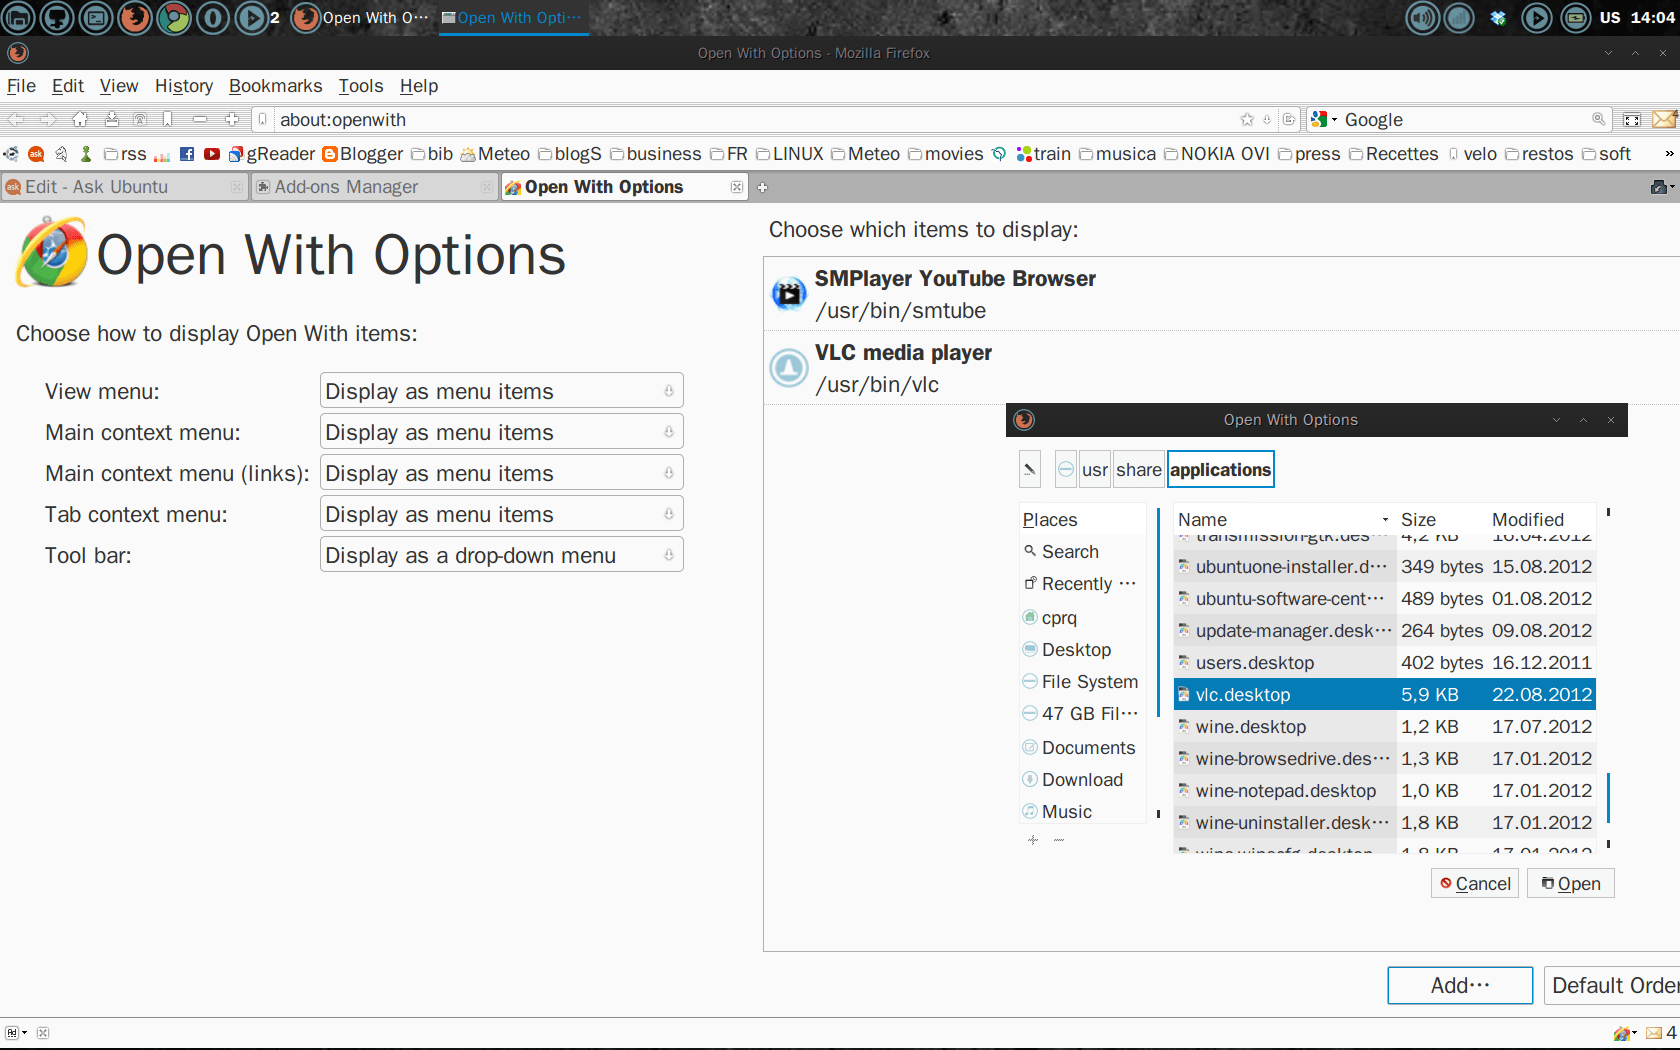Select the VLC media player item icon
Image resolution: width=1680 pixels, height=1050 pixels.
tap(789, 368)
